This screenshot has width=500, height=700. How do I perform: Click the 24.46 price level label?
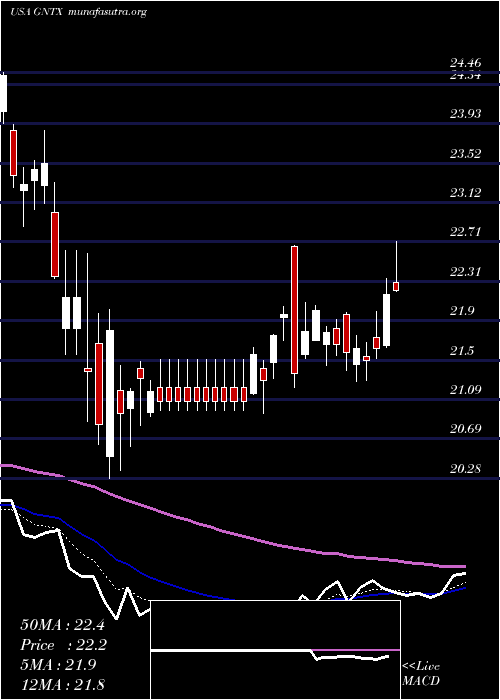click(x=465, y=63)
